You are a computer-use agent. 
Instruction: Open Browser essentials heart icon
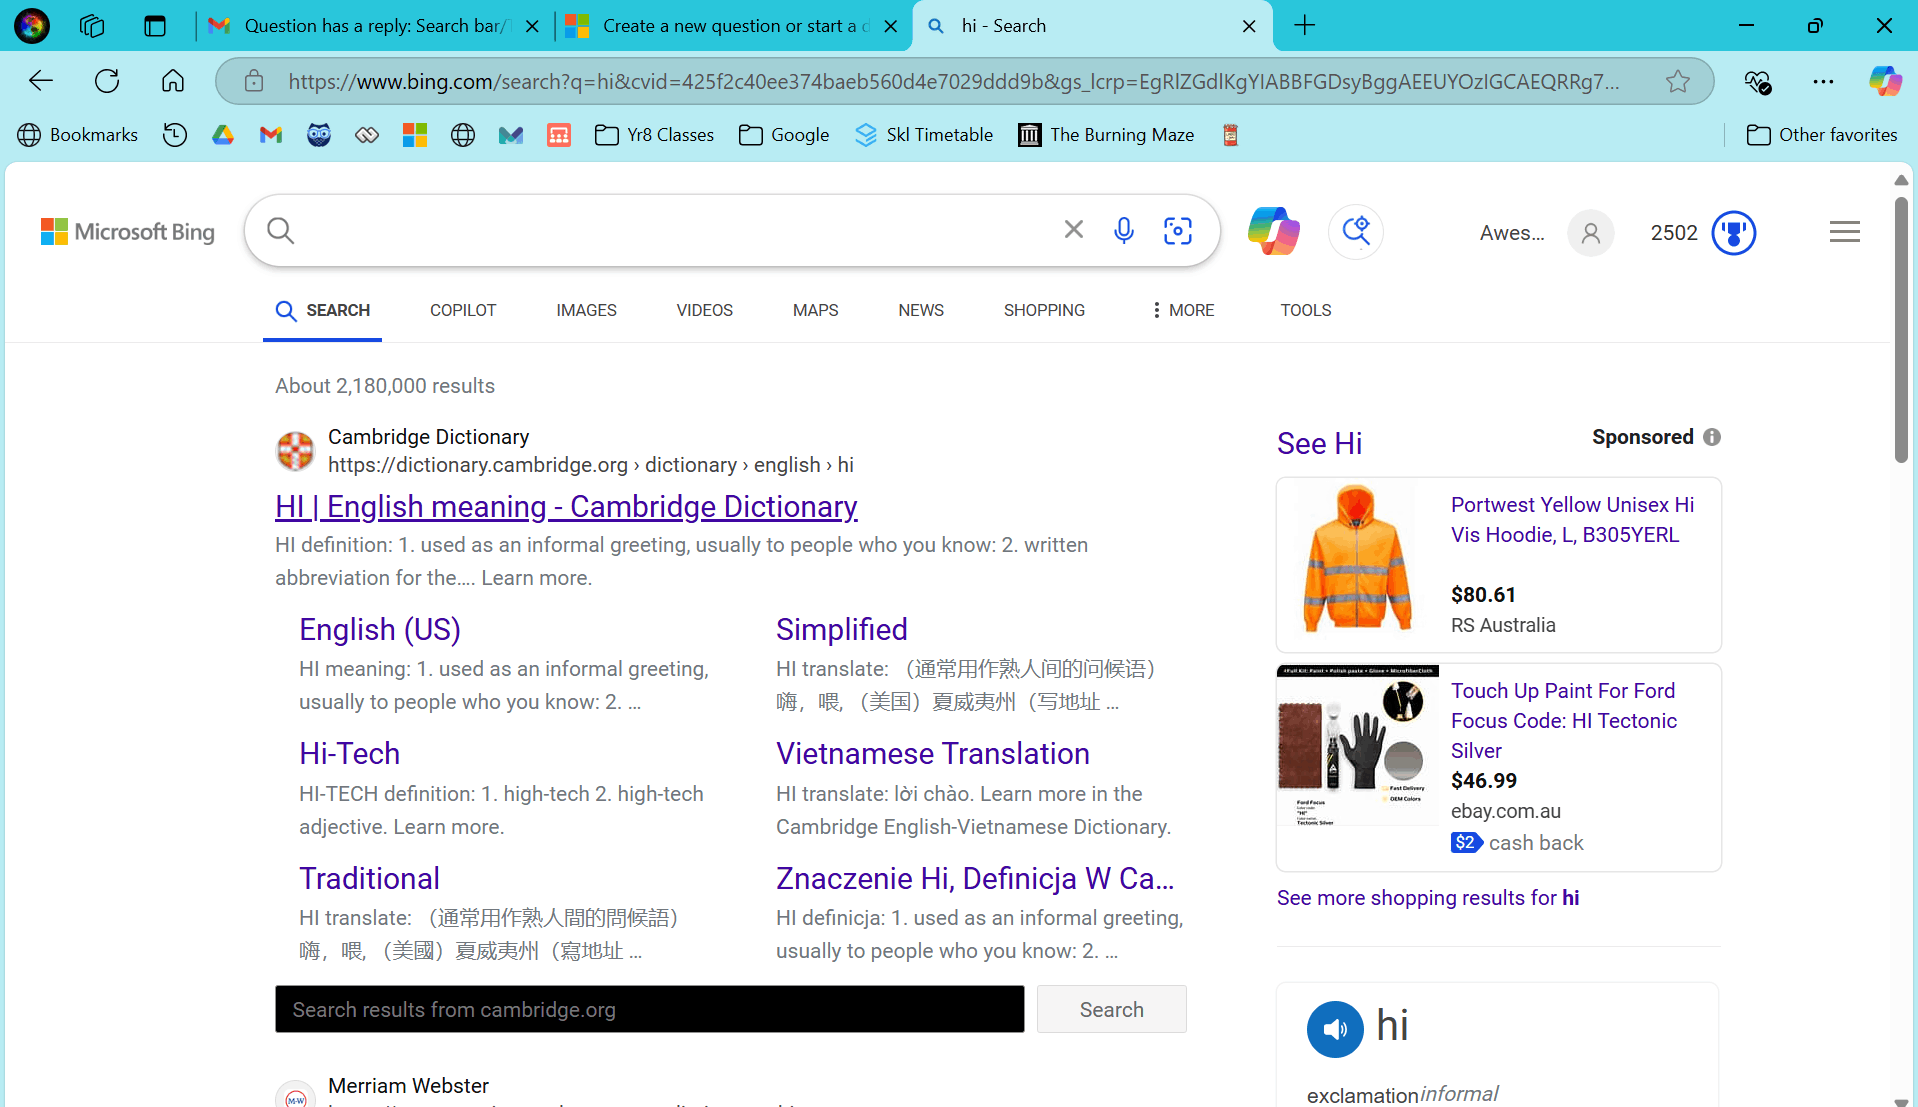coord(1757,81)
